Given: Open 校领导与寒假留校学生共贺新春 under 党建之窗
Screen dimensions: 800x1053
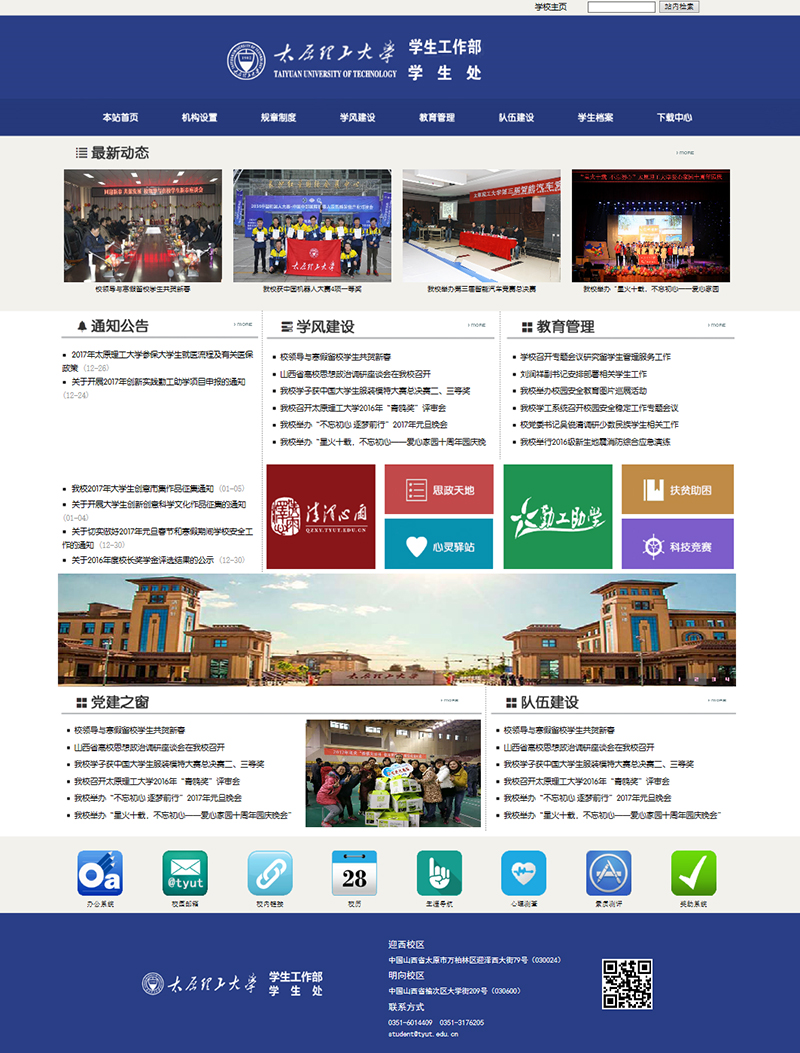Looking at the screenshot, I should (130, 730).
